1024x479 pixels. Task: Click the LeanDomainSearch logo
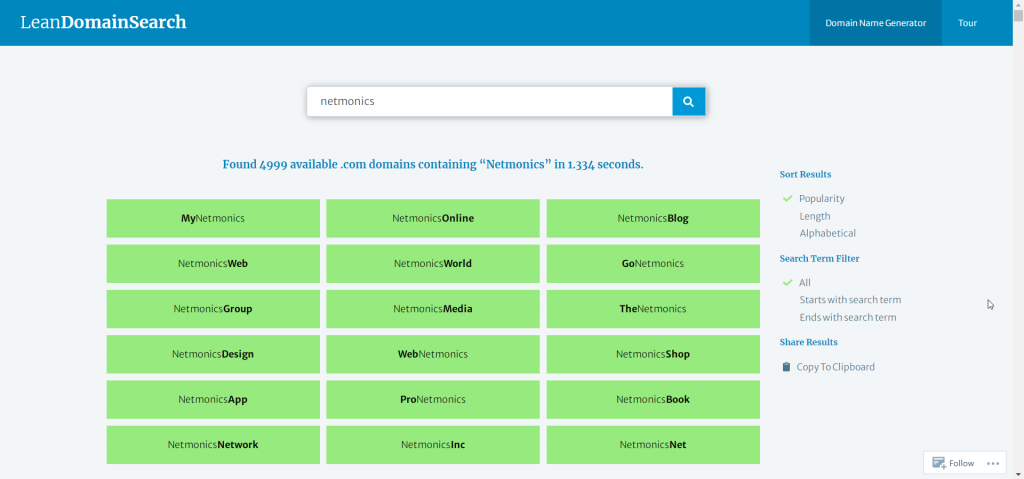pyautogui.click(x=103, y=22)
